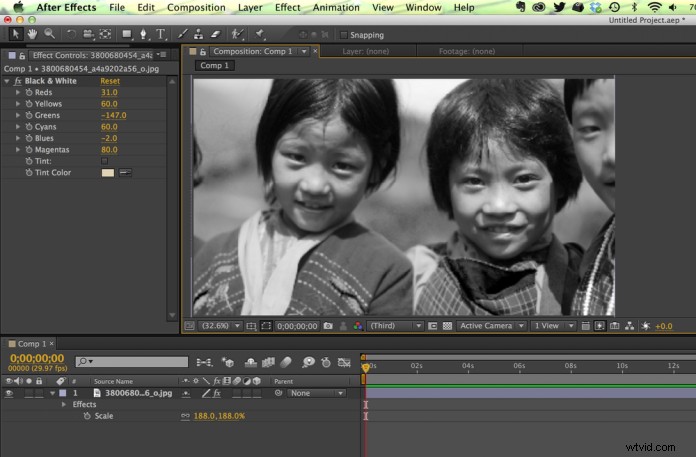Open the Layer menu
The image size is (696, 457).
tap(250, 8)
